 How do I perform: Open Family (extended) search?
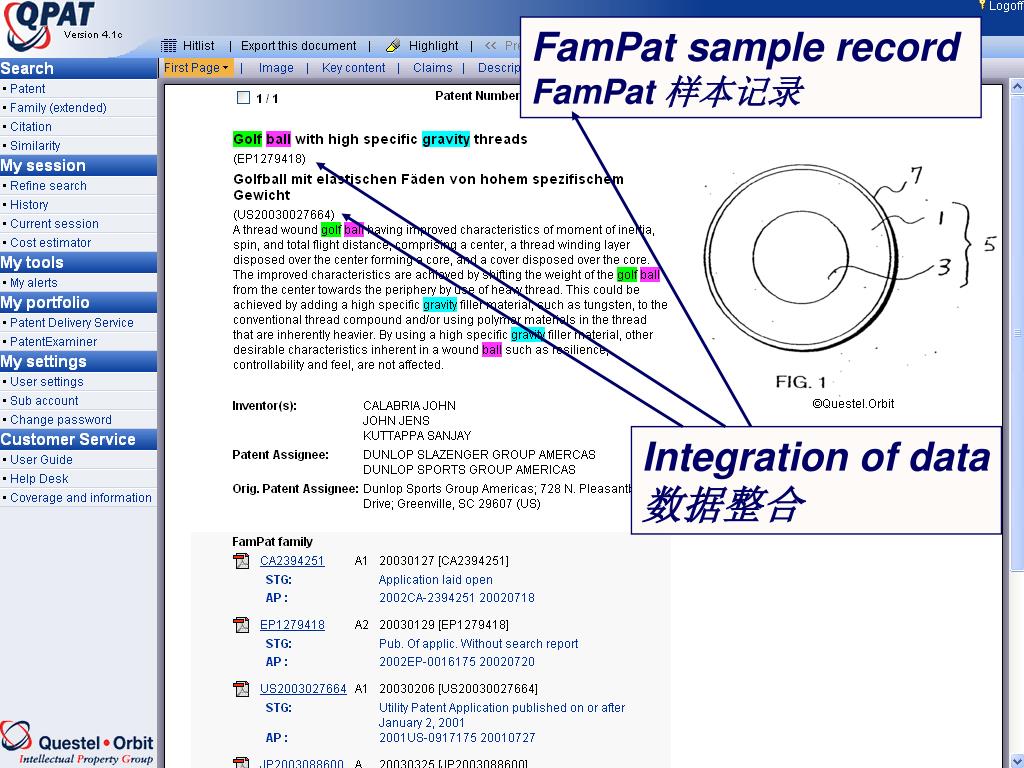pyautogui.click(x=58, y=108)
